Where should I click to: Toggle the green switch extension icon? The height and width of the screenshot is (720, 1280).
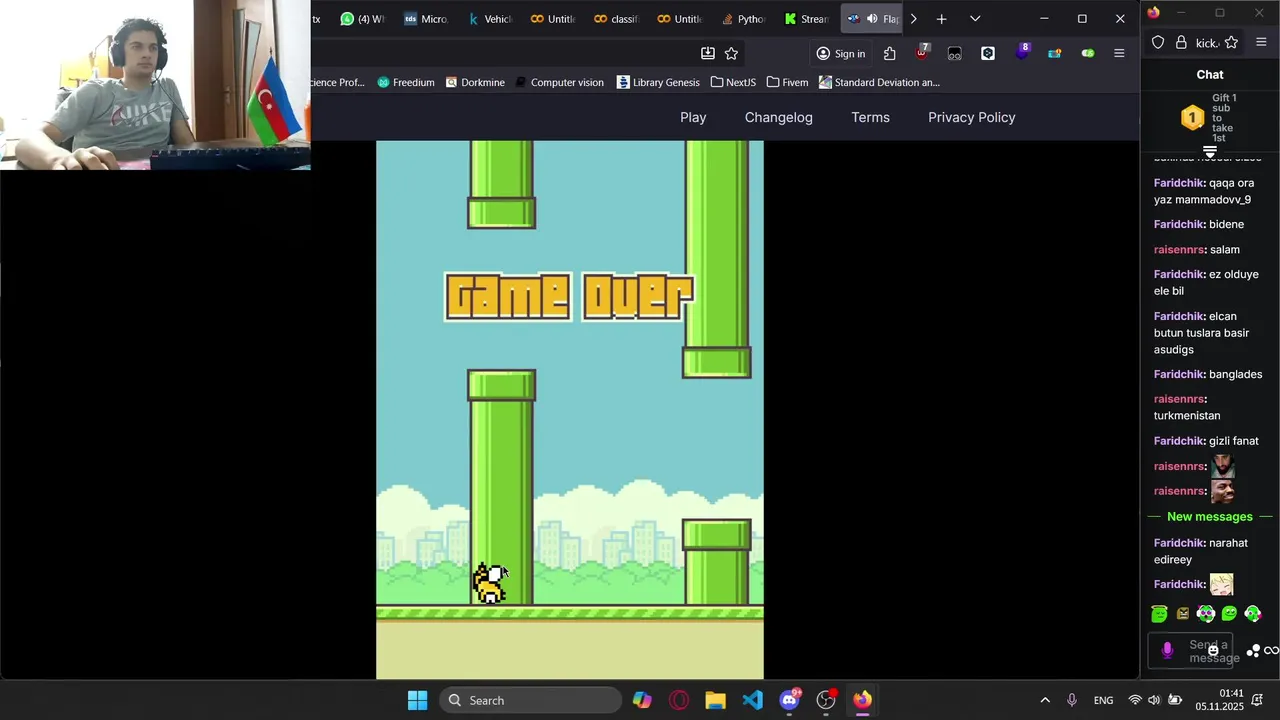pos(1088,53)
